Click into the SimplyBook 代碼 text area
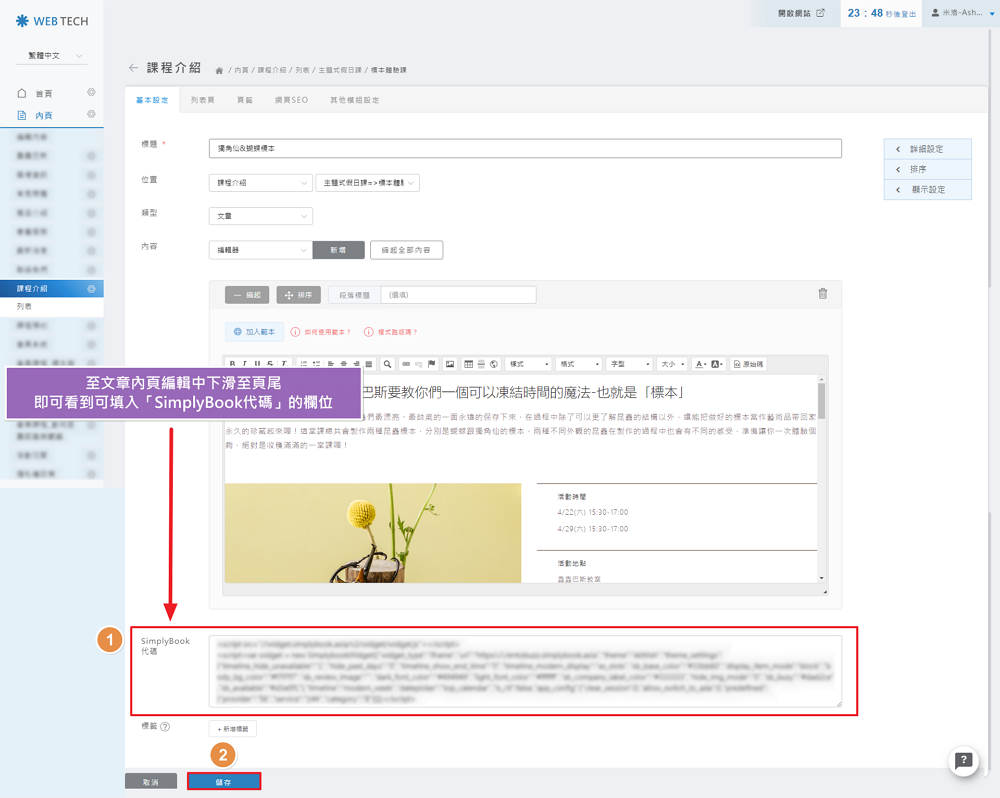This screenshot has height=798, width=1000. pos(525,671)
